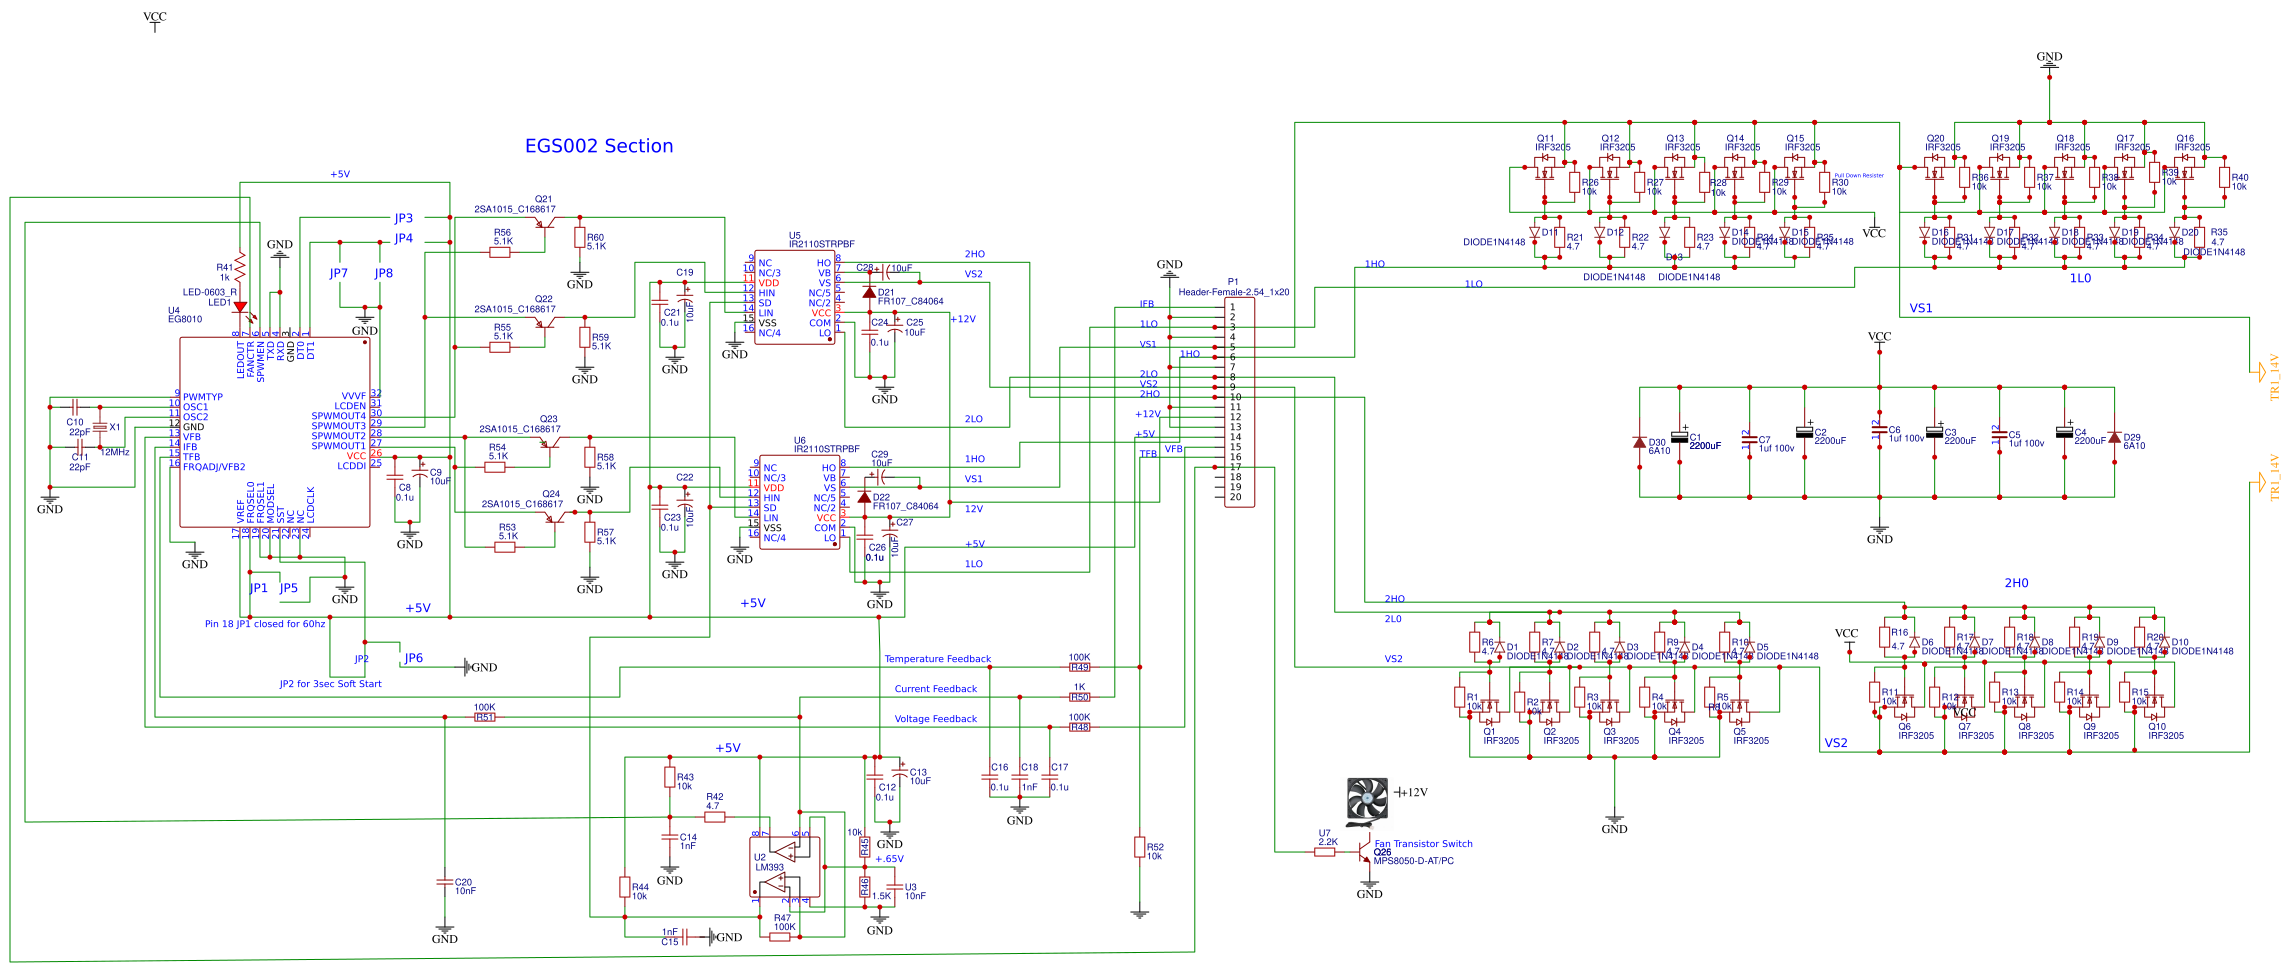Click the P1 Header-Female connector
Image resolution: width=2293 pixels, height=972 pixels.
click(1239, 402)
